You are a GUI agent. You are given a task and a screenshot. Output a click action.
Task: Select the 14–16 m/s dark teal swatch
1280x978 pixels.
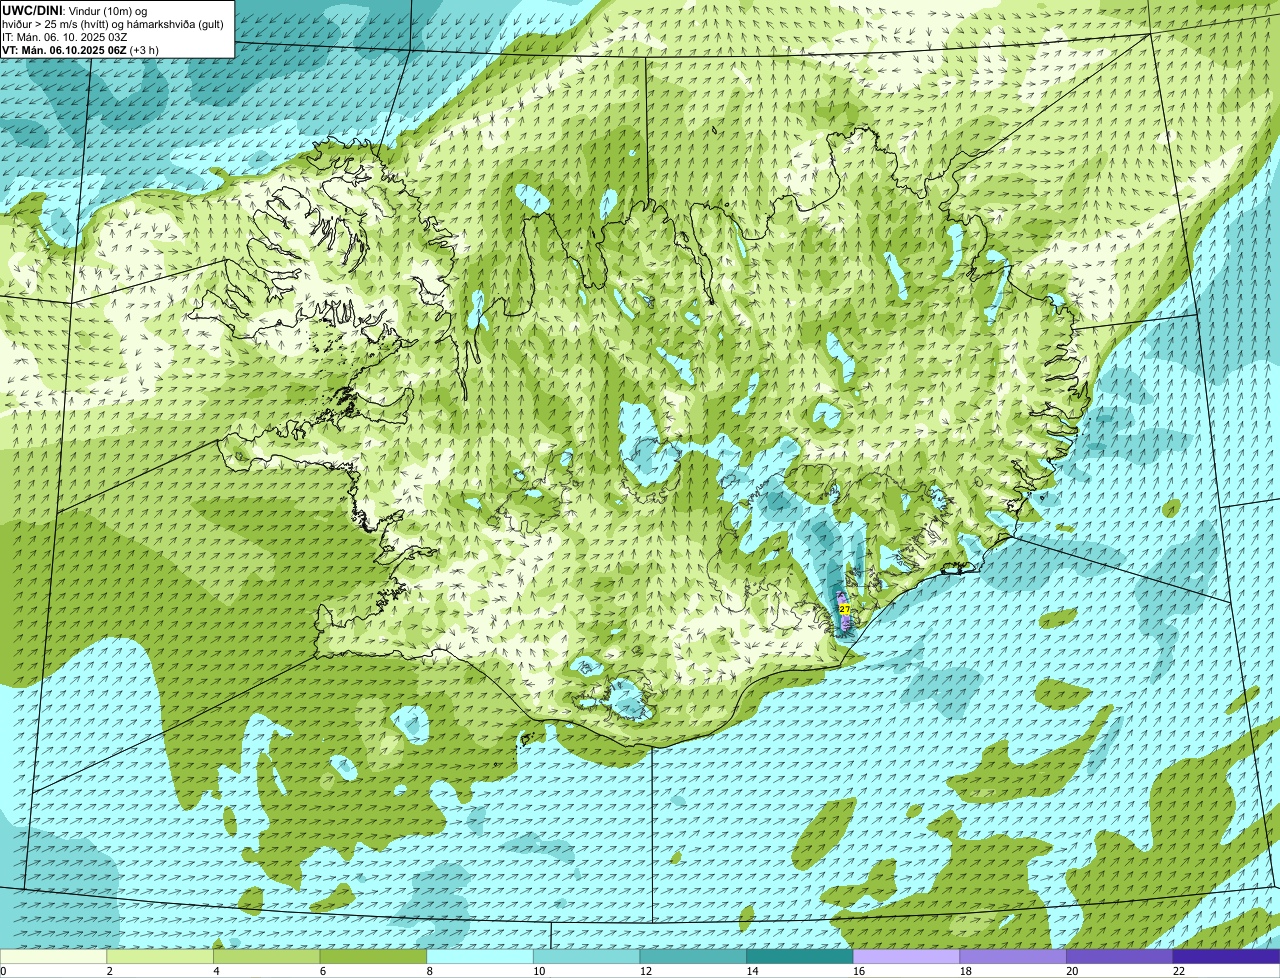[x=800, y=956]
